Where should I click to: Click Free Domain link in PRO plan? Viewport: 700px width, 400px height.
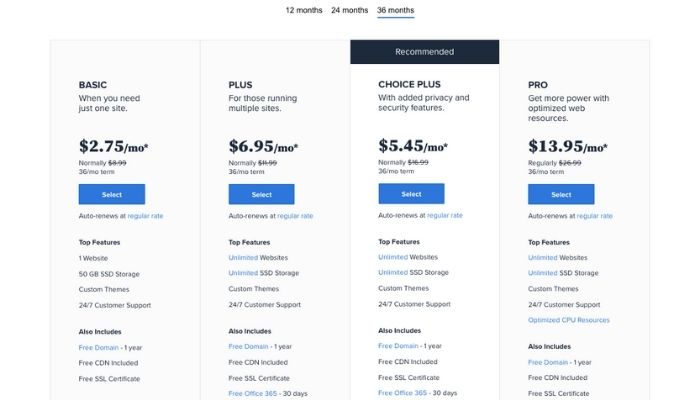click(x=548, y=362)
